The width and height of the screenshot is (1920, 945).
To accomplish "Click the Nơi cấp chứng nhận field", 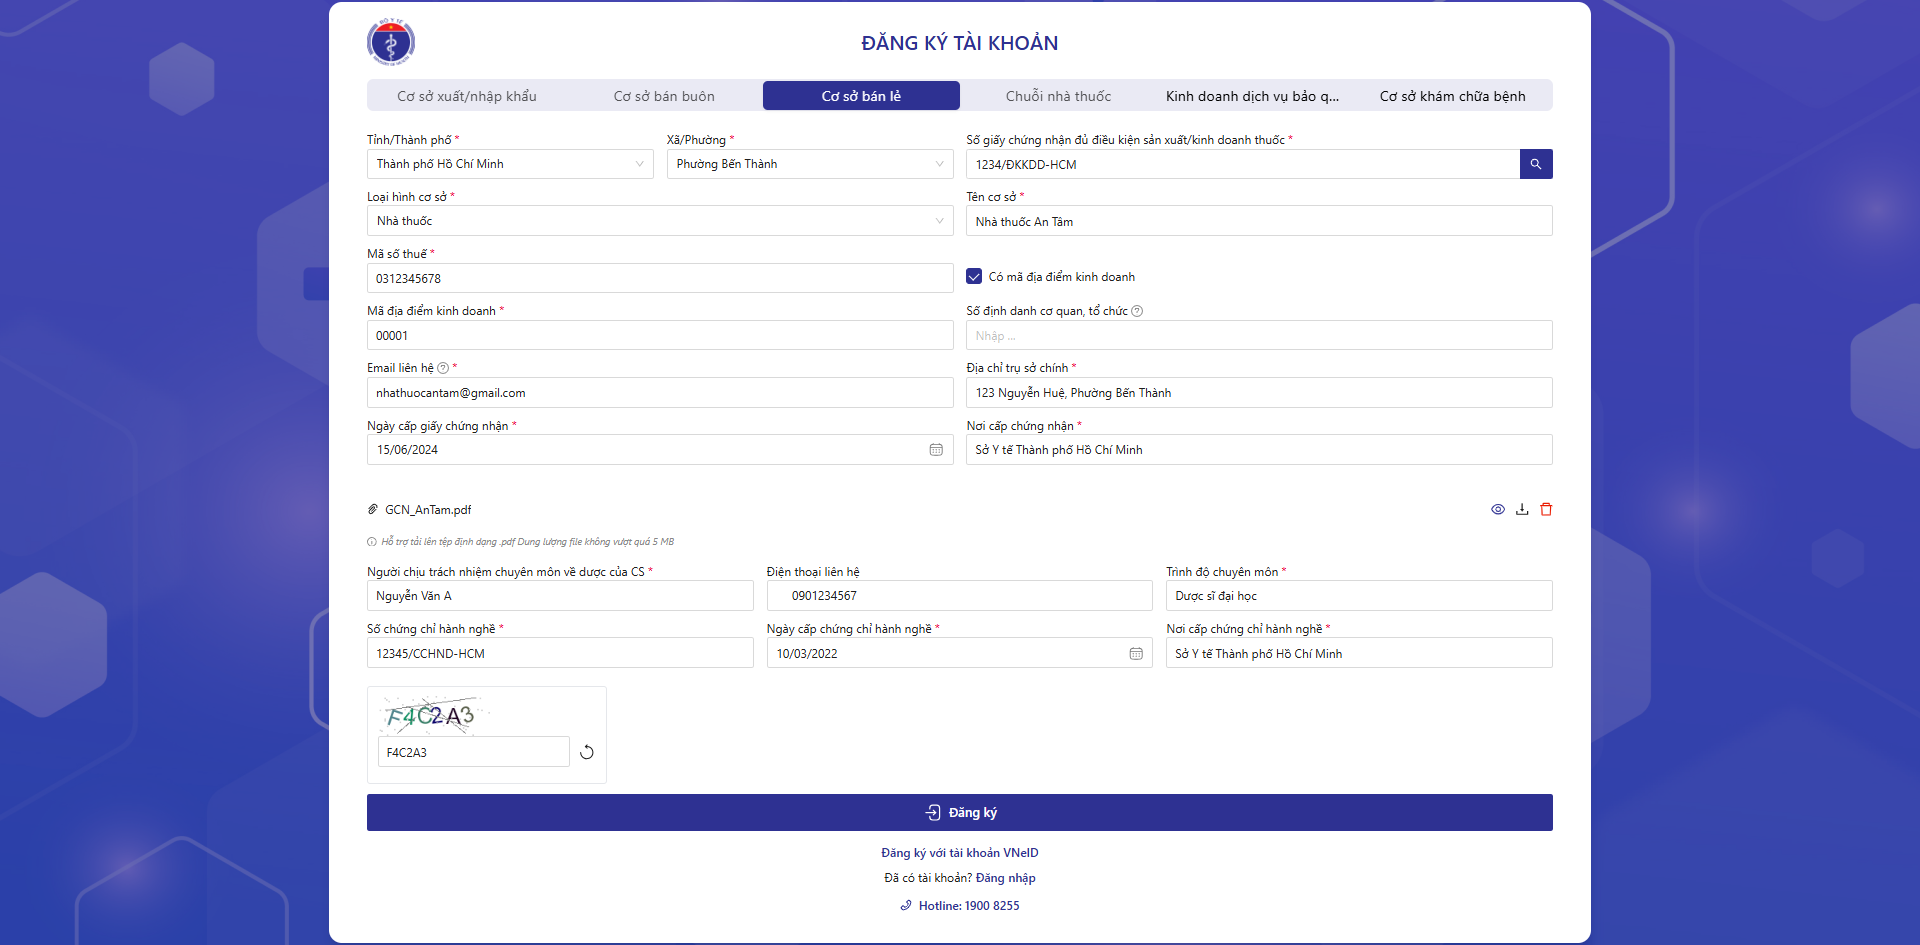I will 1259,450.
